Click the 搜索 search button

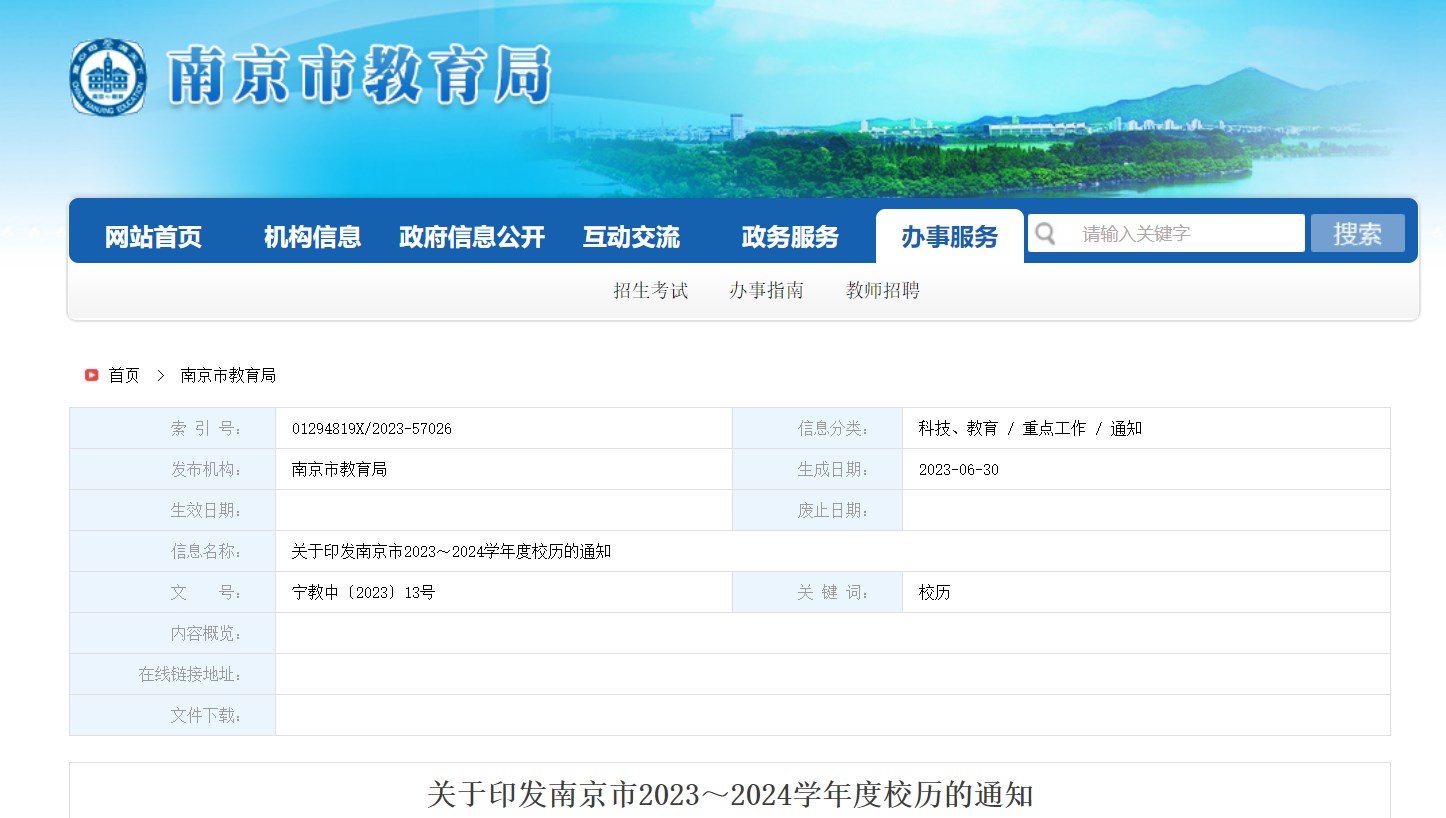coord(1357,234)
